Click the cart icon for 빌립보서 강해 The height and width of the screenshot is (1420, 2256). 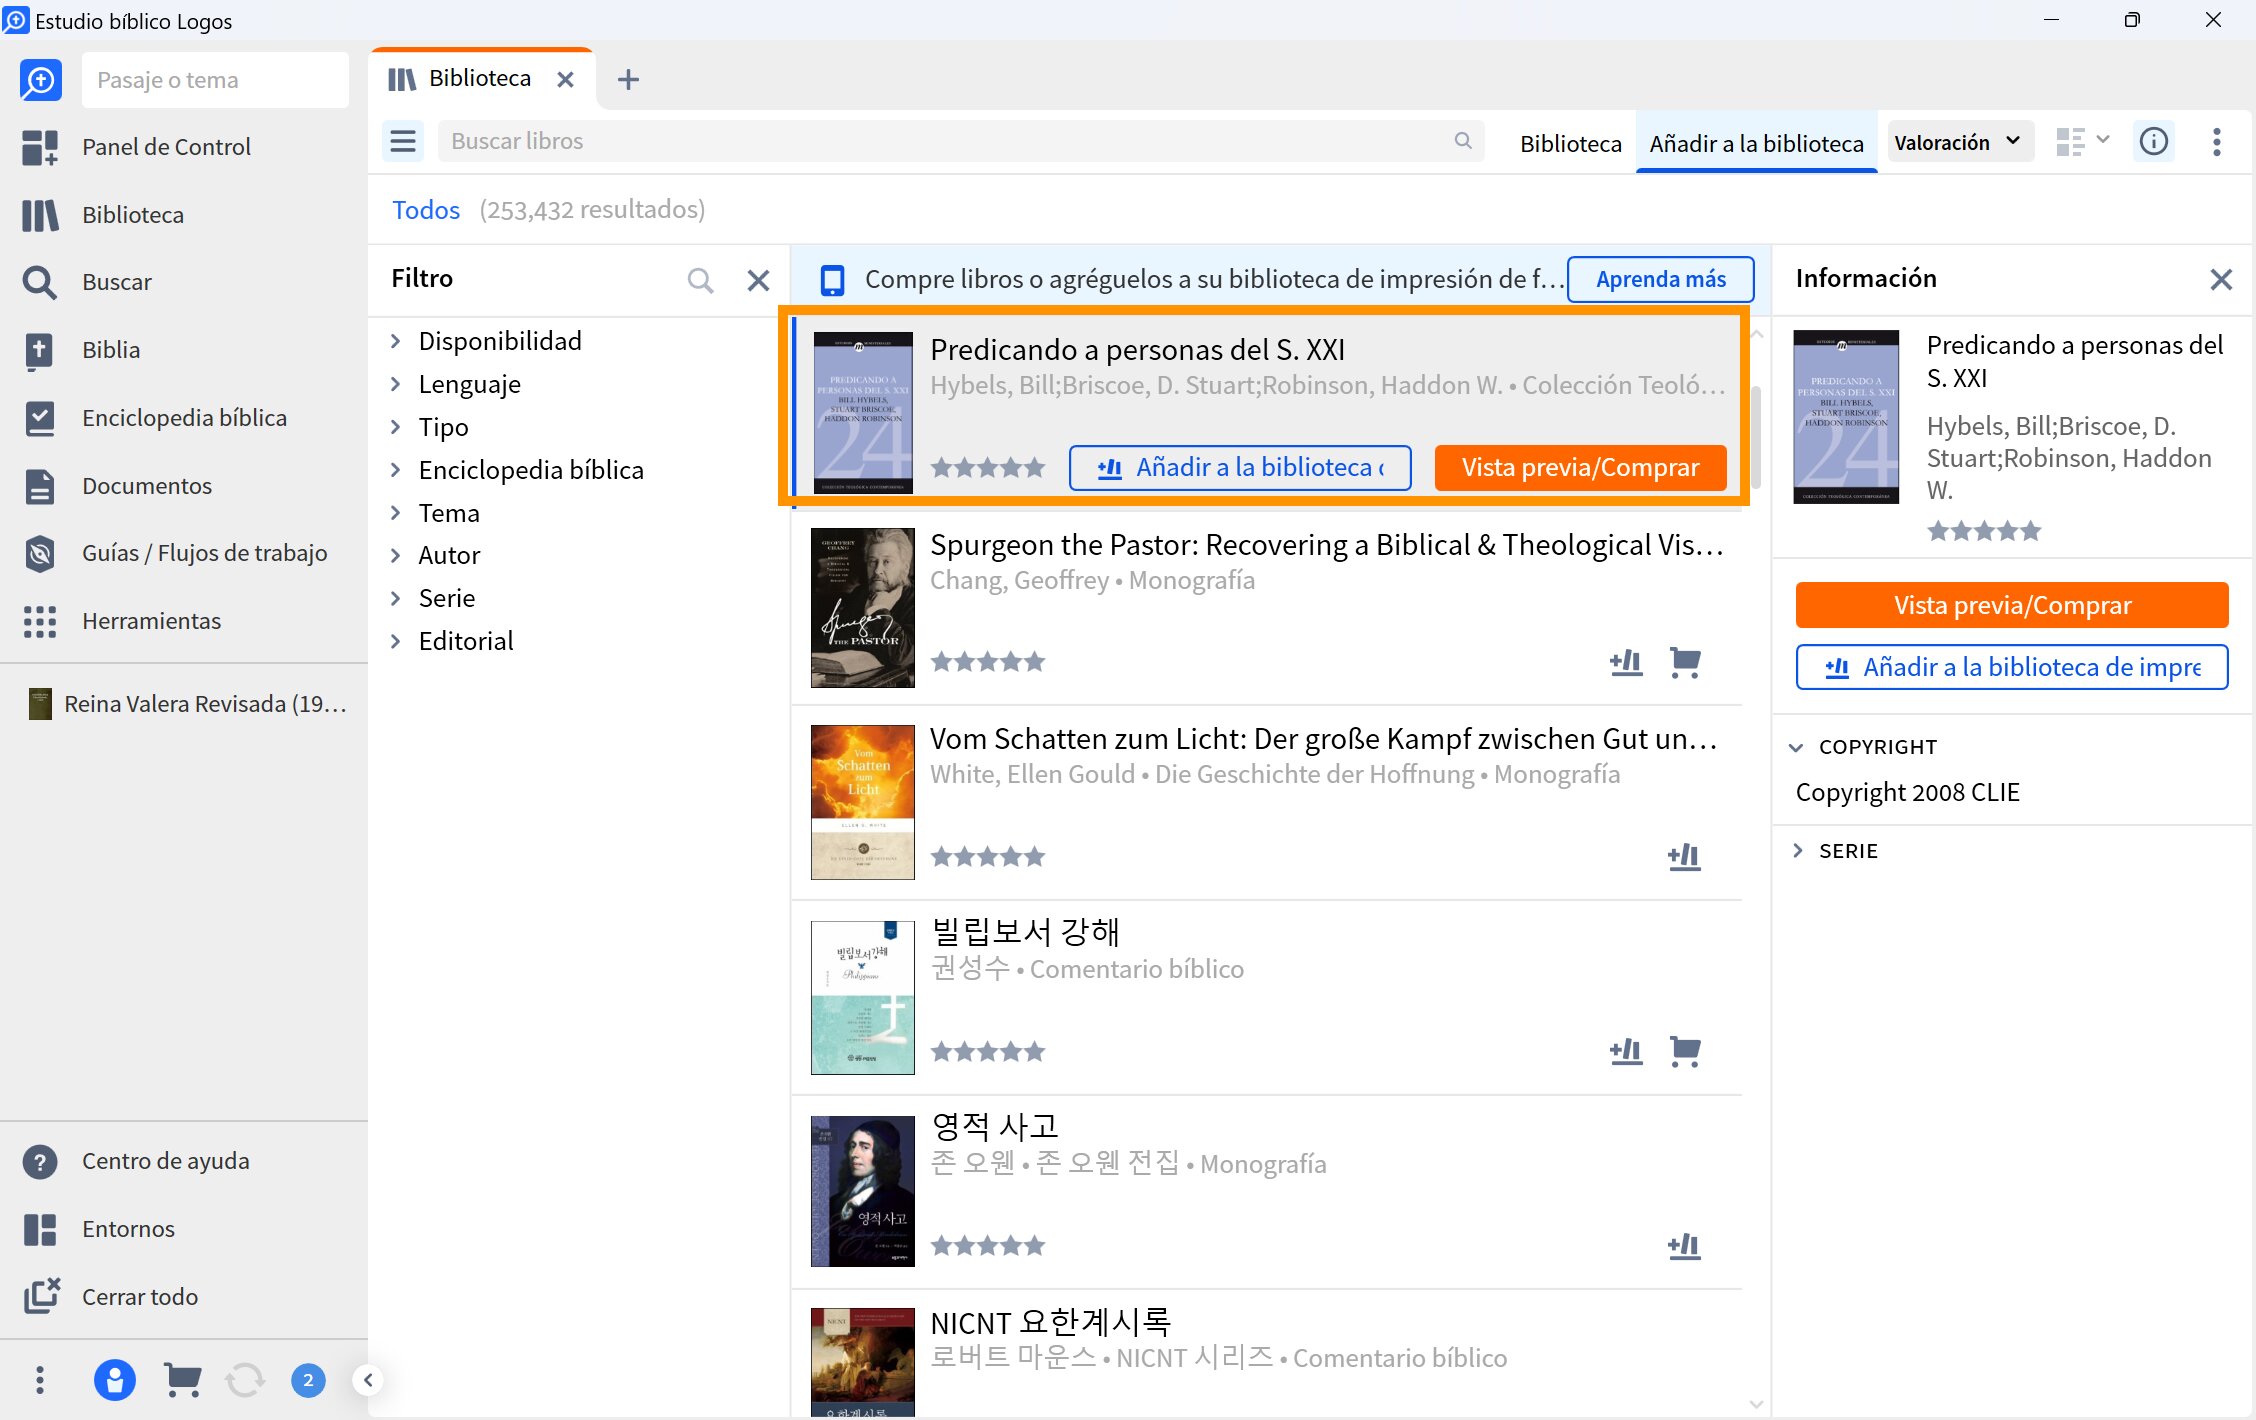[x=1685, y=1051]
